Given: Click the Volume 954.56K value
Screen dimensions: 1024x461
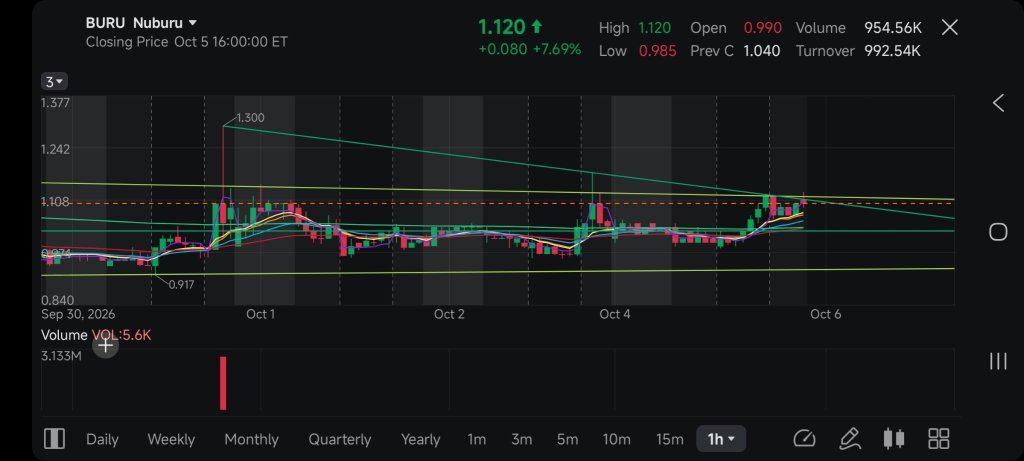Looking at the screenshot, I should (x=893, y=28).
